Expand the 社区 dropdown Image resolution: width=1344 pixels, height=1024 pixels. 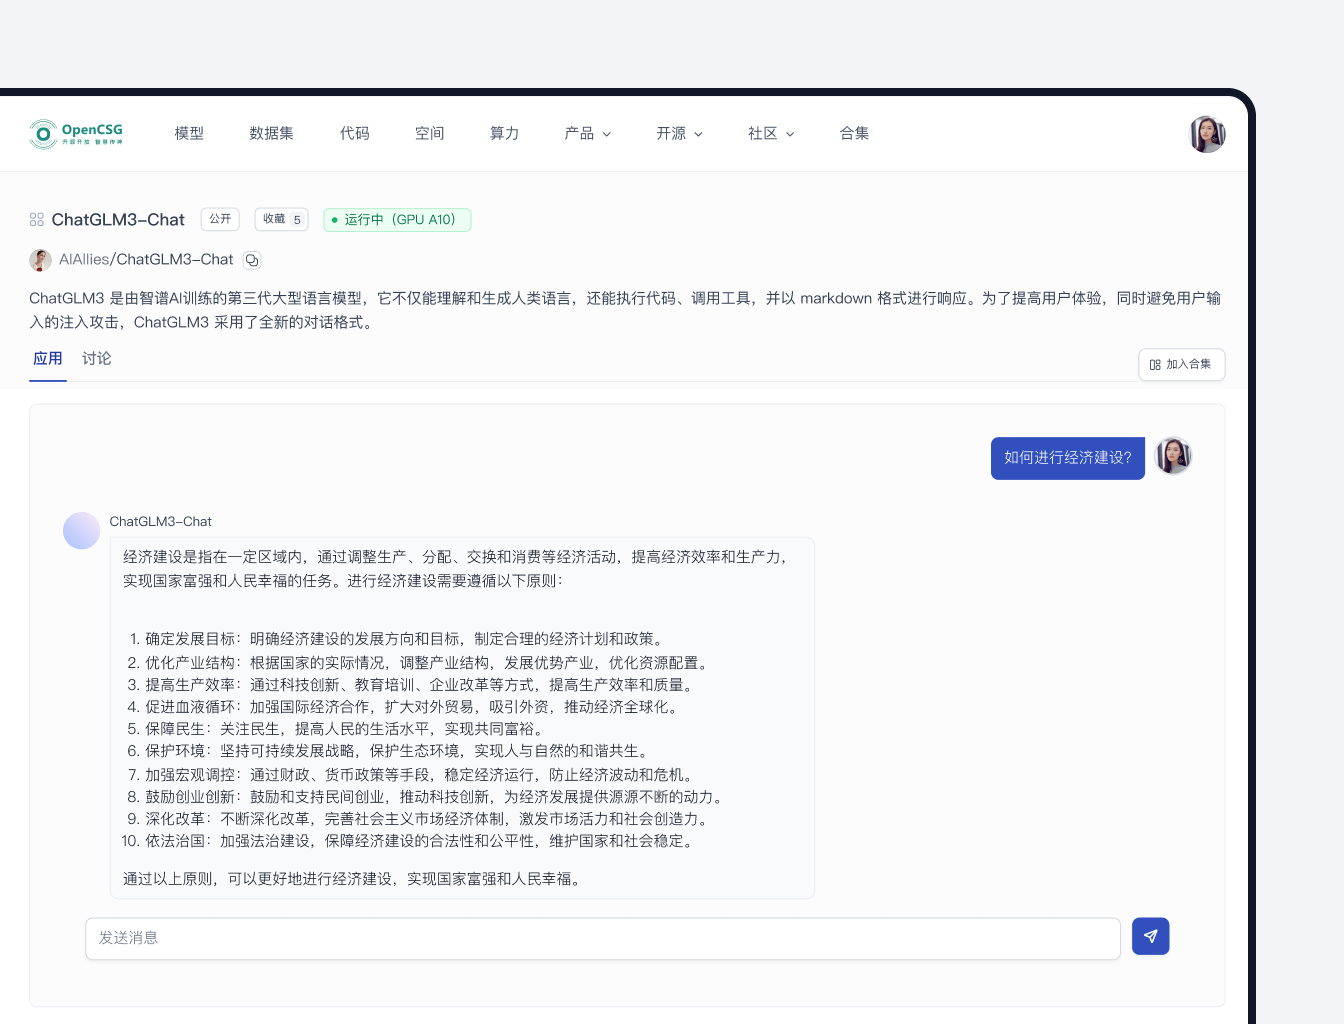pos(771,133)
